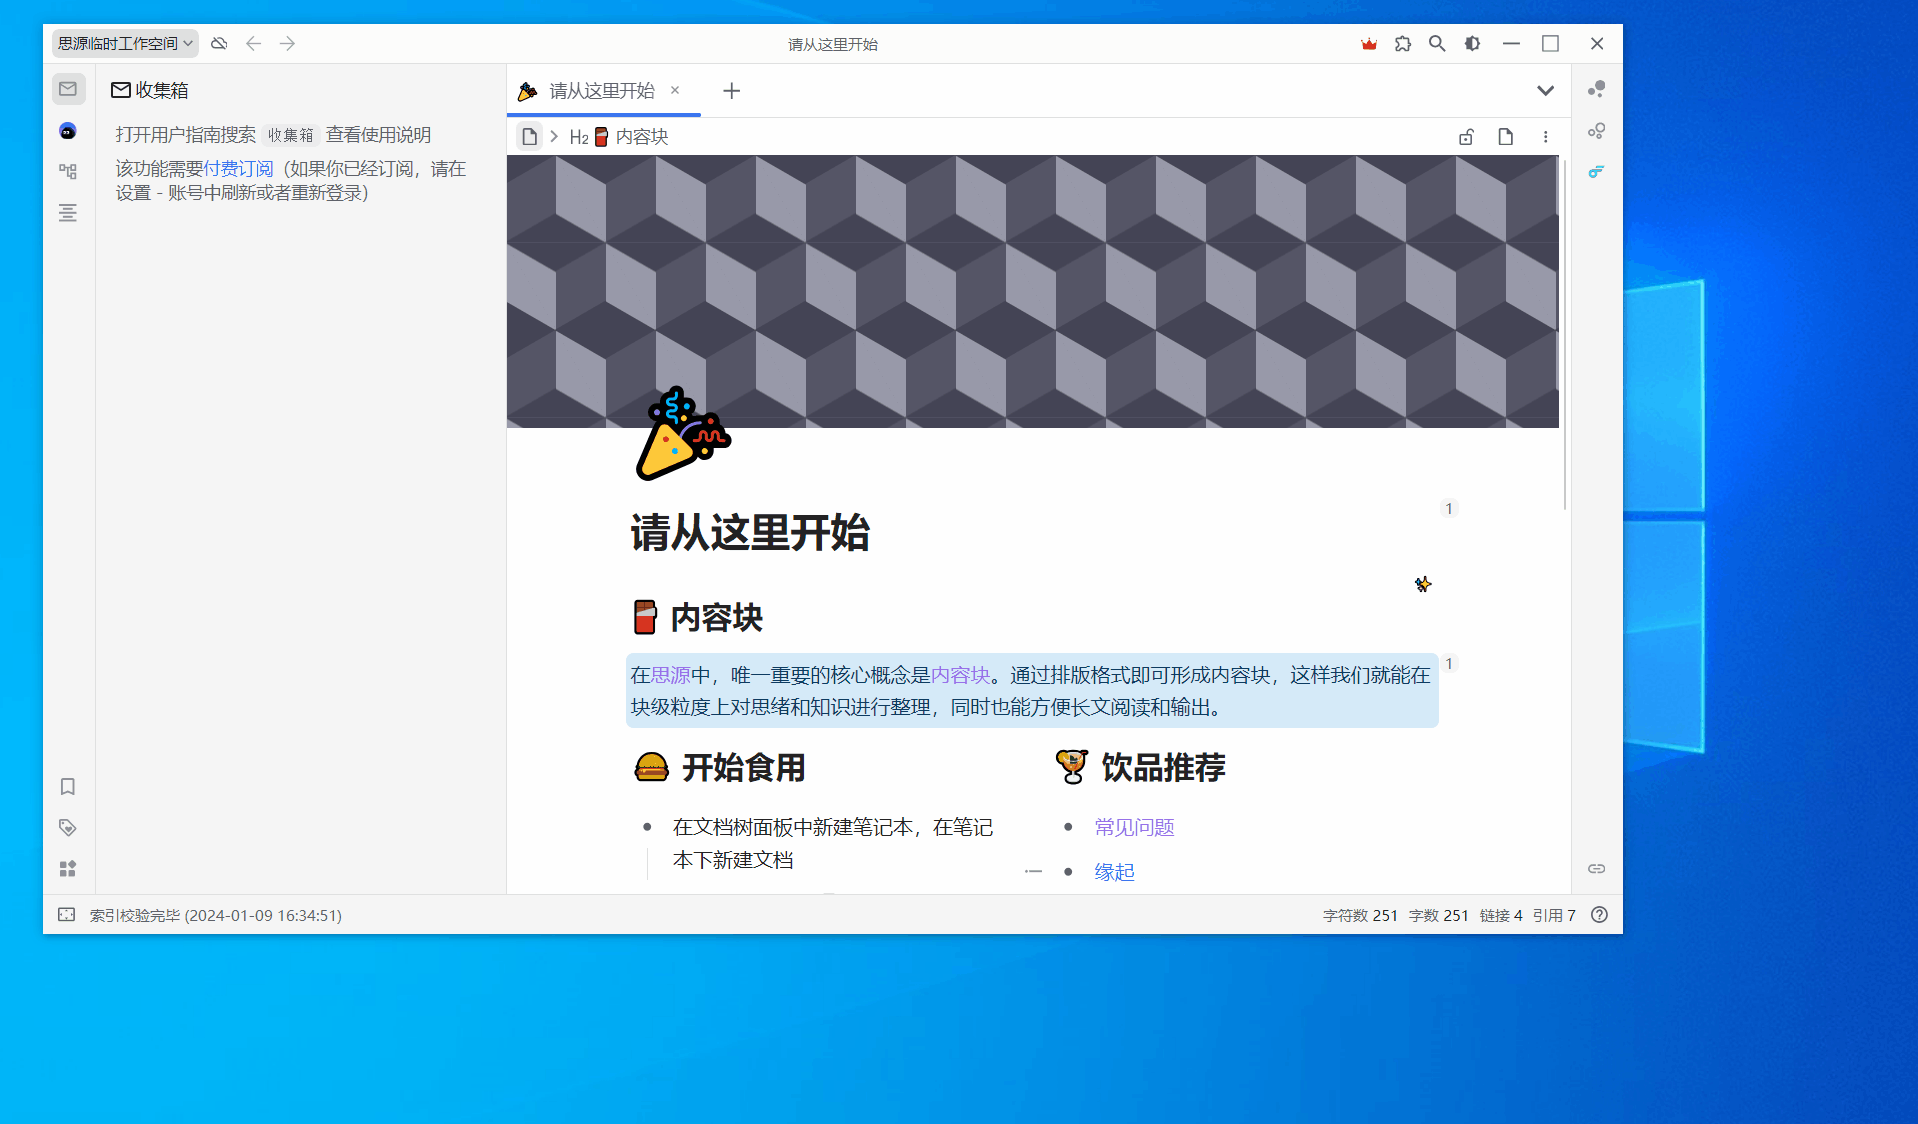Image resolution: width=1918 pixels, height=1124 pixels.
Task: Toggle the document read-only lock
Action: pyautogui.click(x=1467, y=136)
